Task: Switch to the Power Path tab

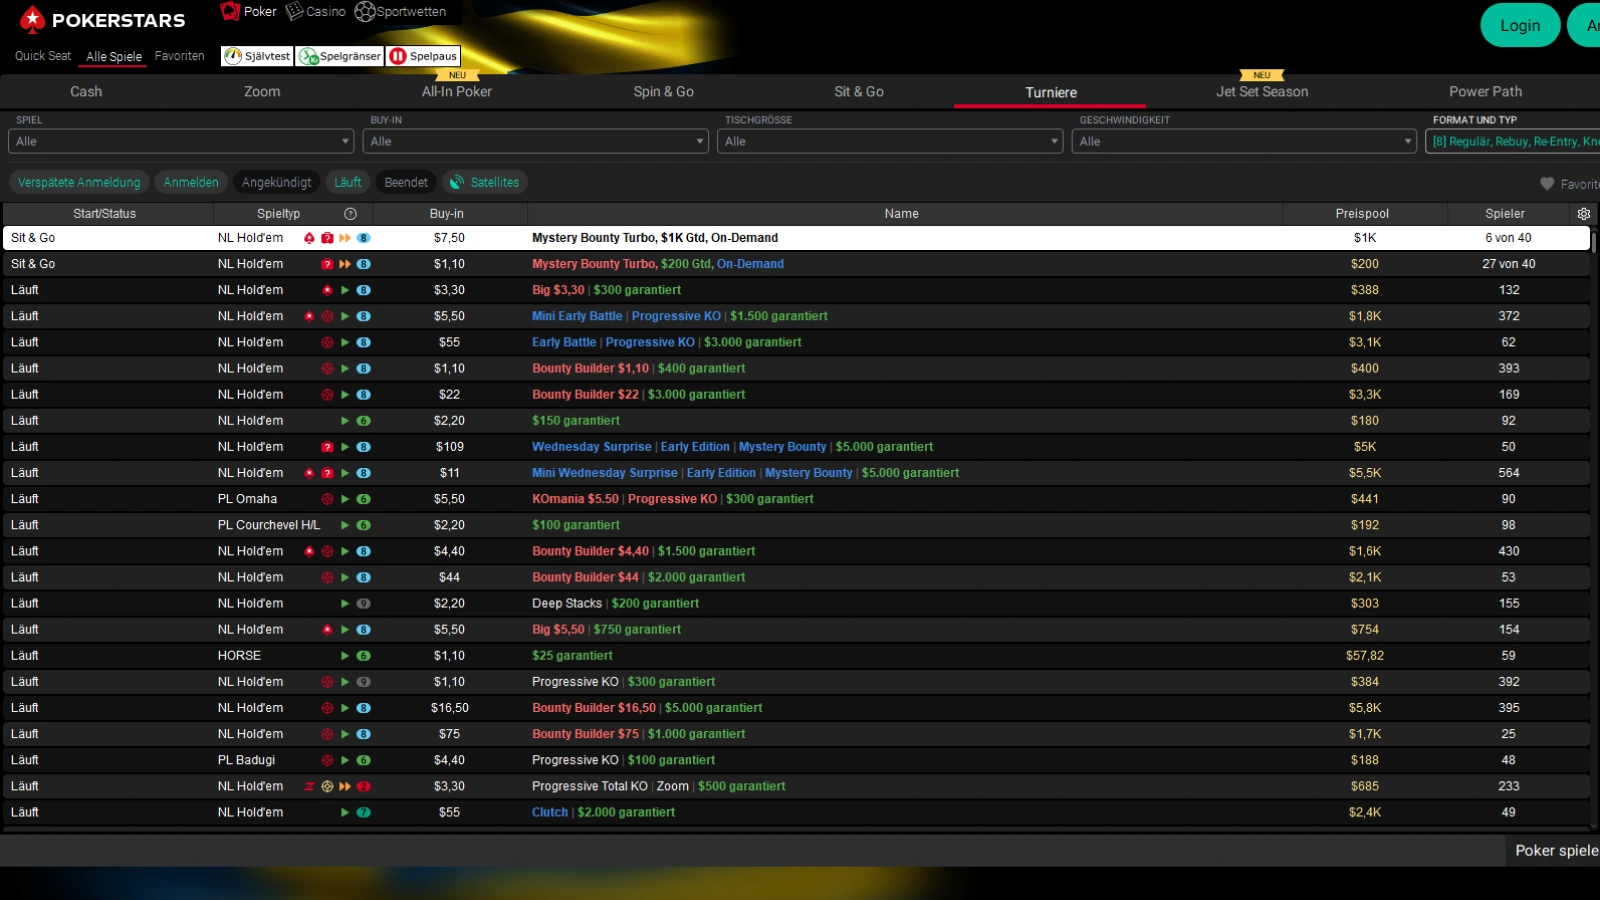Action: click(1486, 91)
